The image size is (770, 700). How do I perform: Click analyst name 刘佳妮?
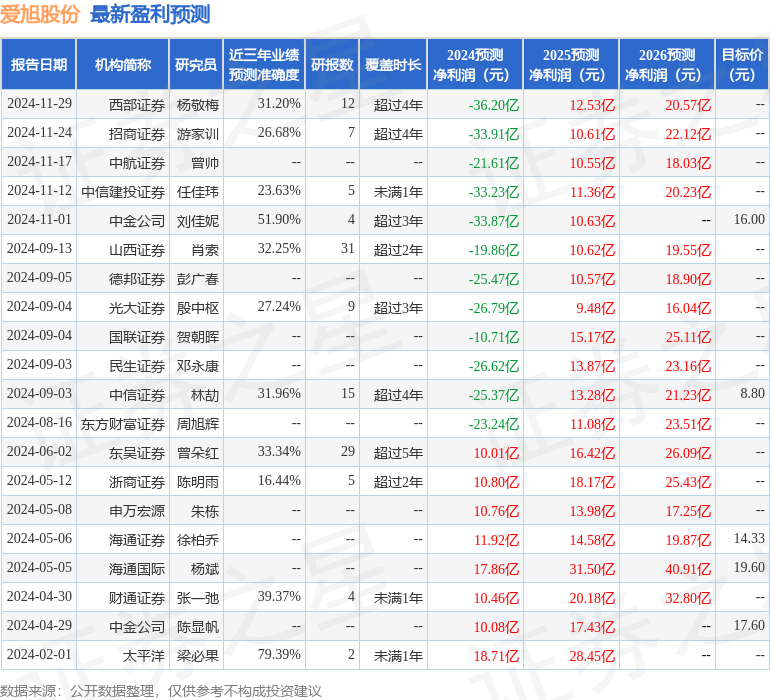(x=198, y=221)
